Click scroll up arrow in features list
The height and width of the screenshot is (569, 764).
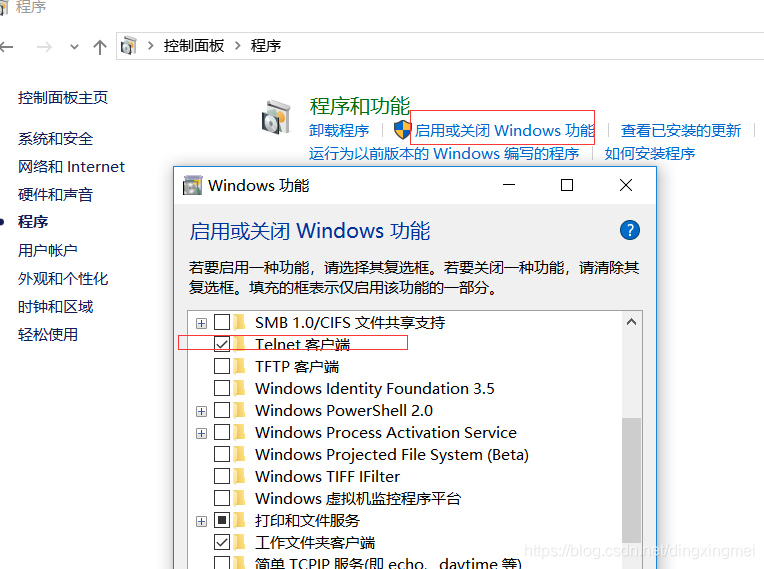point(631,322)
